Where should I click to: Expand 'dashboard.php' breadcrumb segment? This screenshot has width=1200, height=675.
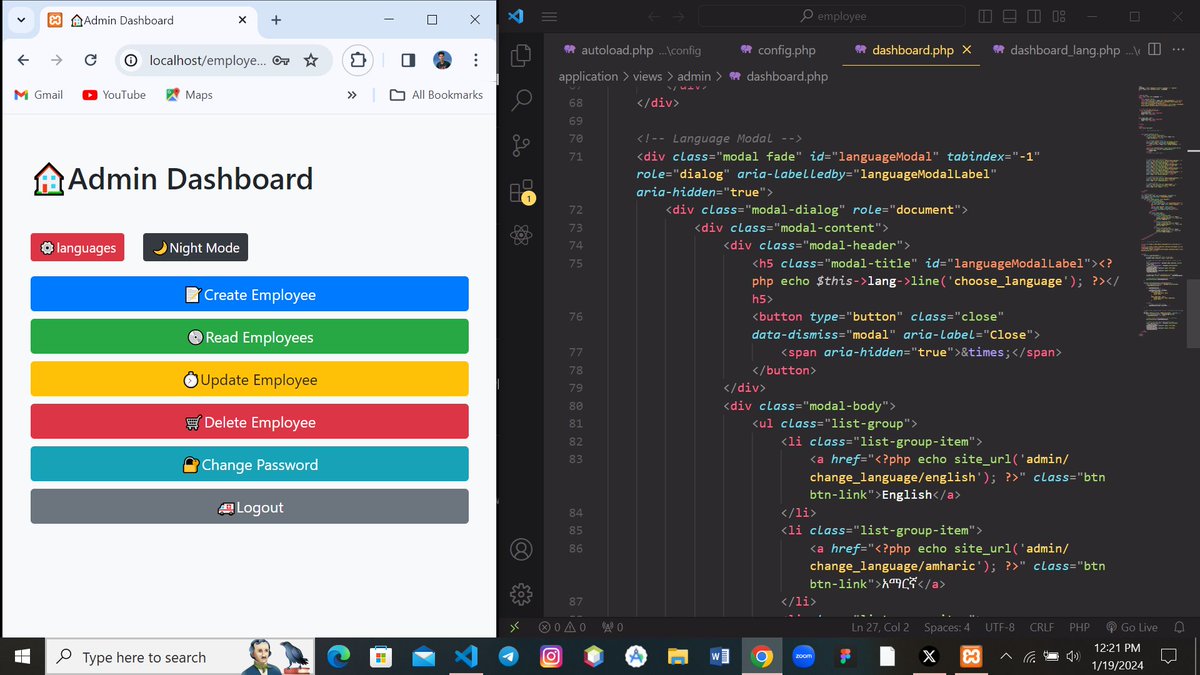tap(778, 76)
